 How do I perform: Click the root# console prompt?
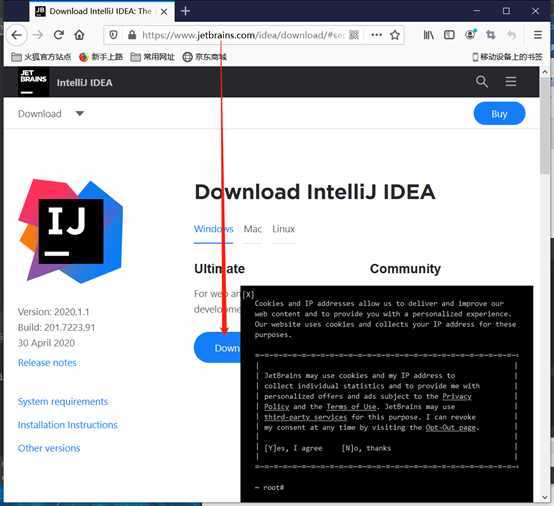point(270,487)
